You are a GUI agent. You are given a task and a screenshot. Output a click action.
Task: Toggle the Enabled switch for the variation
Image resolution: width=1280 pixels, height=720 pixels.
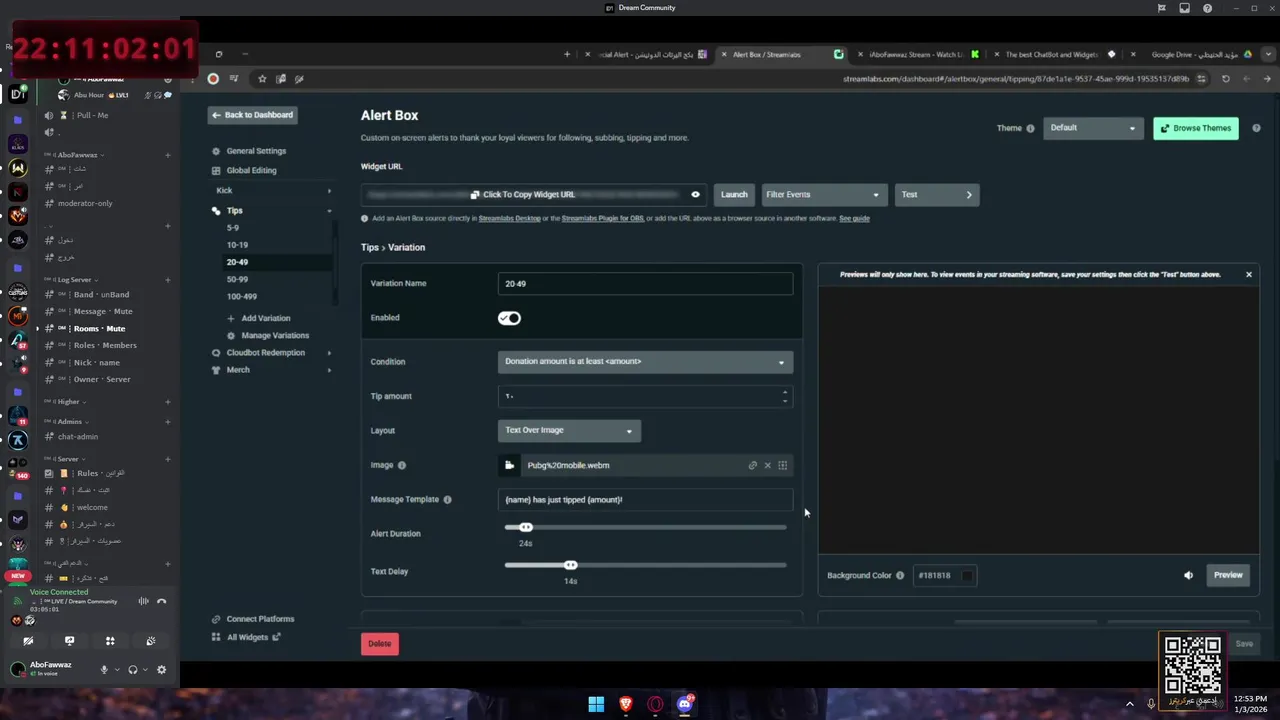tap(509, 318)
